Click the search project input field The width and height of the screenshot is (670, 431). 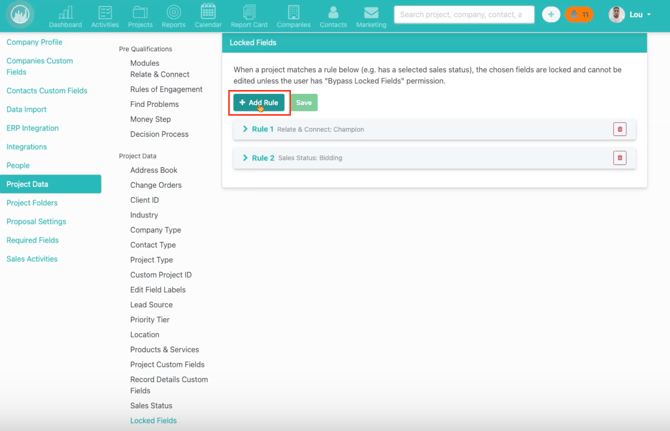463,15
